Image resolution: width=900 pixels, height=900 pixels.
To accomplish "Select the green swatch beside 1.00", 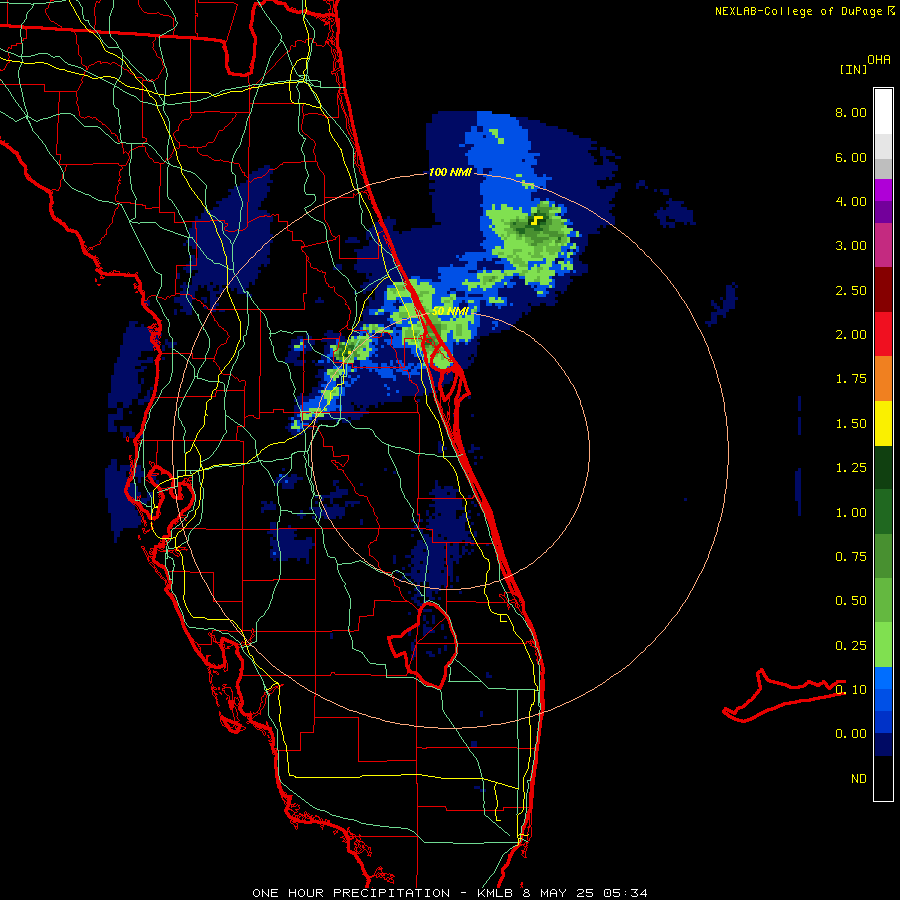I will (x=883, y=512).
